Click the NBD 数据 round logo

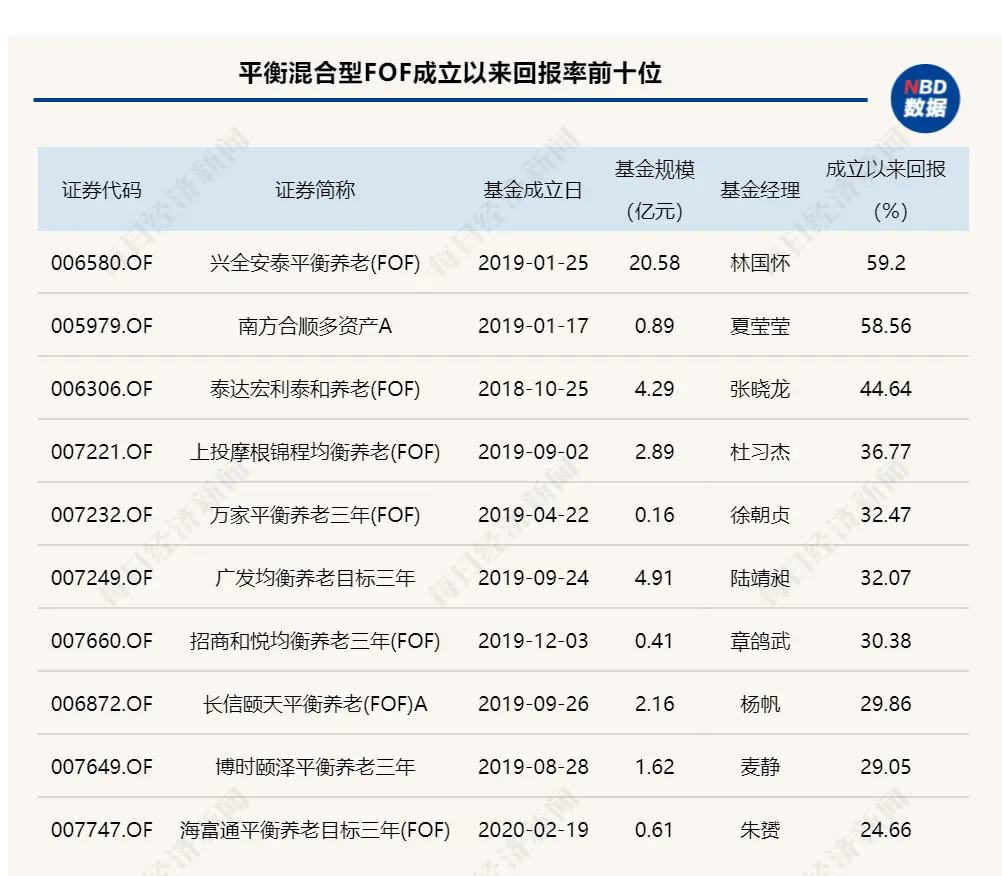[925, 98]
